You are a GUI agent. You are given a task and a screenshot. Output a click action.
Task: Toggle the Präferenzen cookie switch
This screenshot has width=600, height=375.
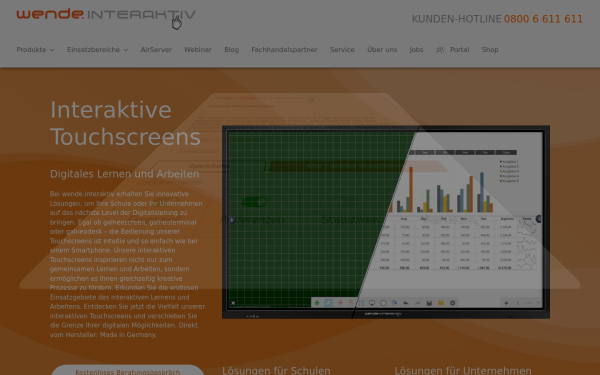tap(255, 202)
